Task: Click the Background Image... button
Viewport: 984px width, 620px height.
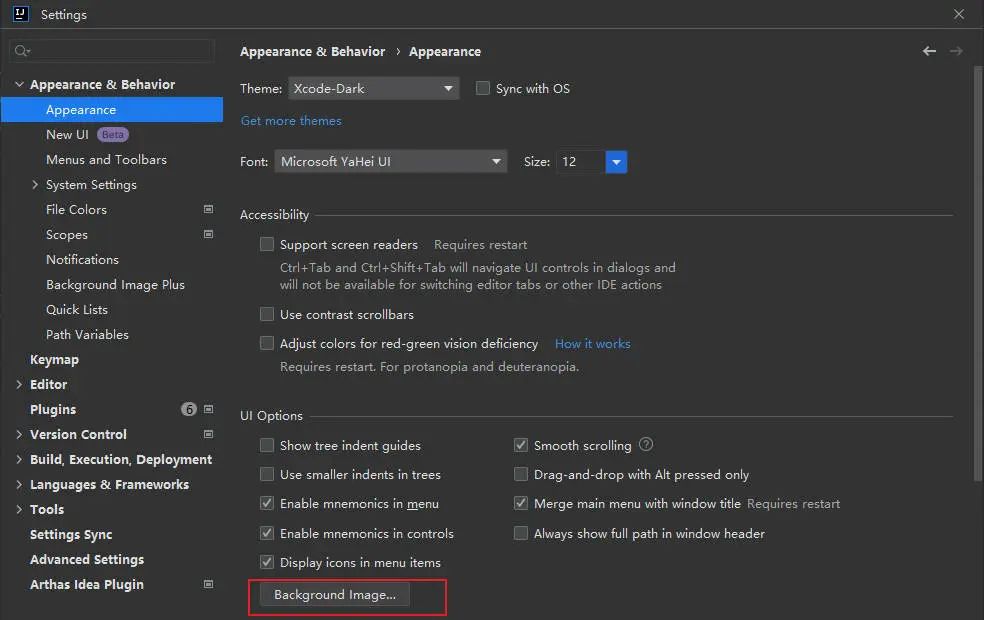Action: 335,595
